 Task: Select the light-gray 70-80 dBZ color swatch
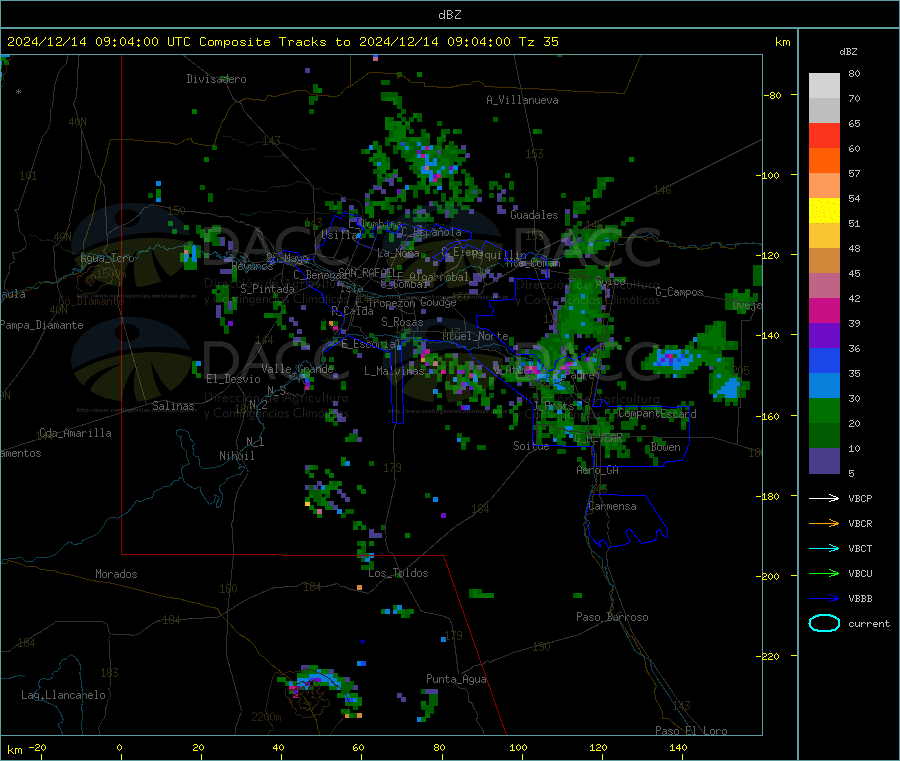[x=824, y=86]
